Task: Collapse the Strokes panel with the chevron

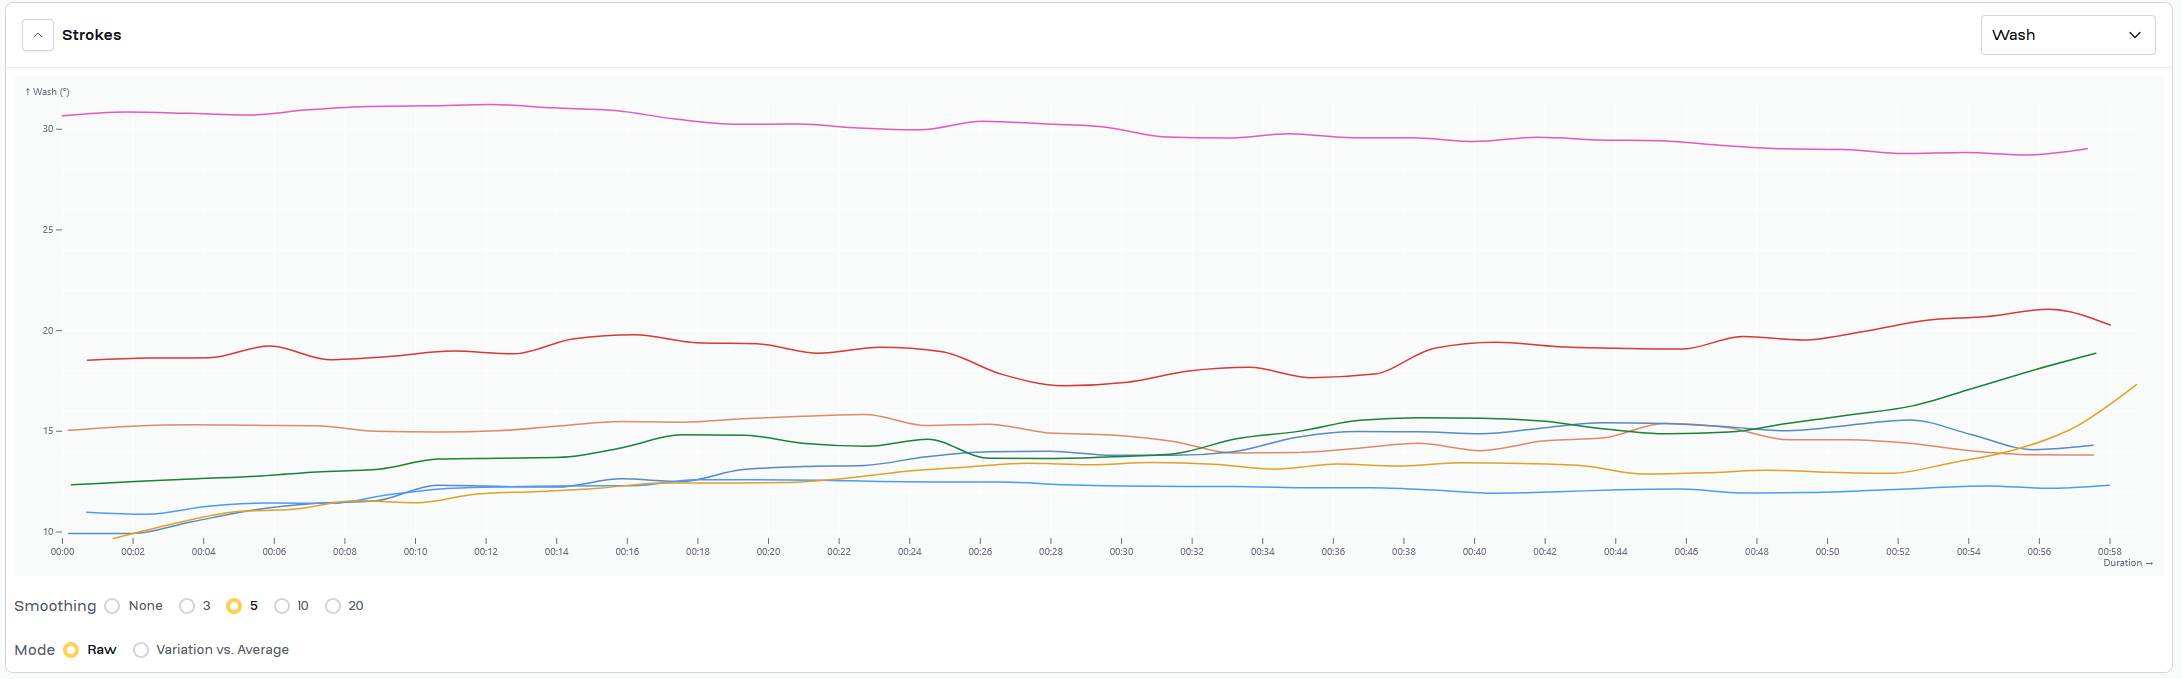Action: point(37,35)
